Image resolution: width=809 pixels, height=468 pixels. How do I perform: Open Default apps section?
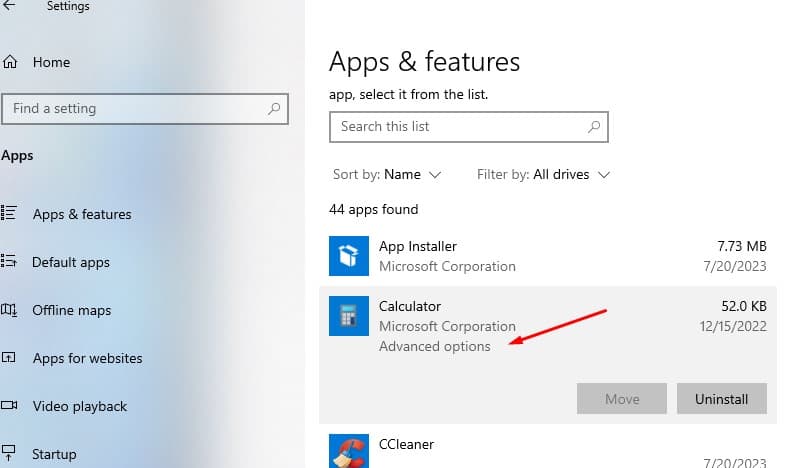(x=71, y=262)
